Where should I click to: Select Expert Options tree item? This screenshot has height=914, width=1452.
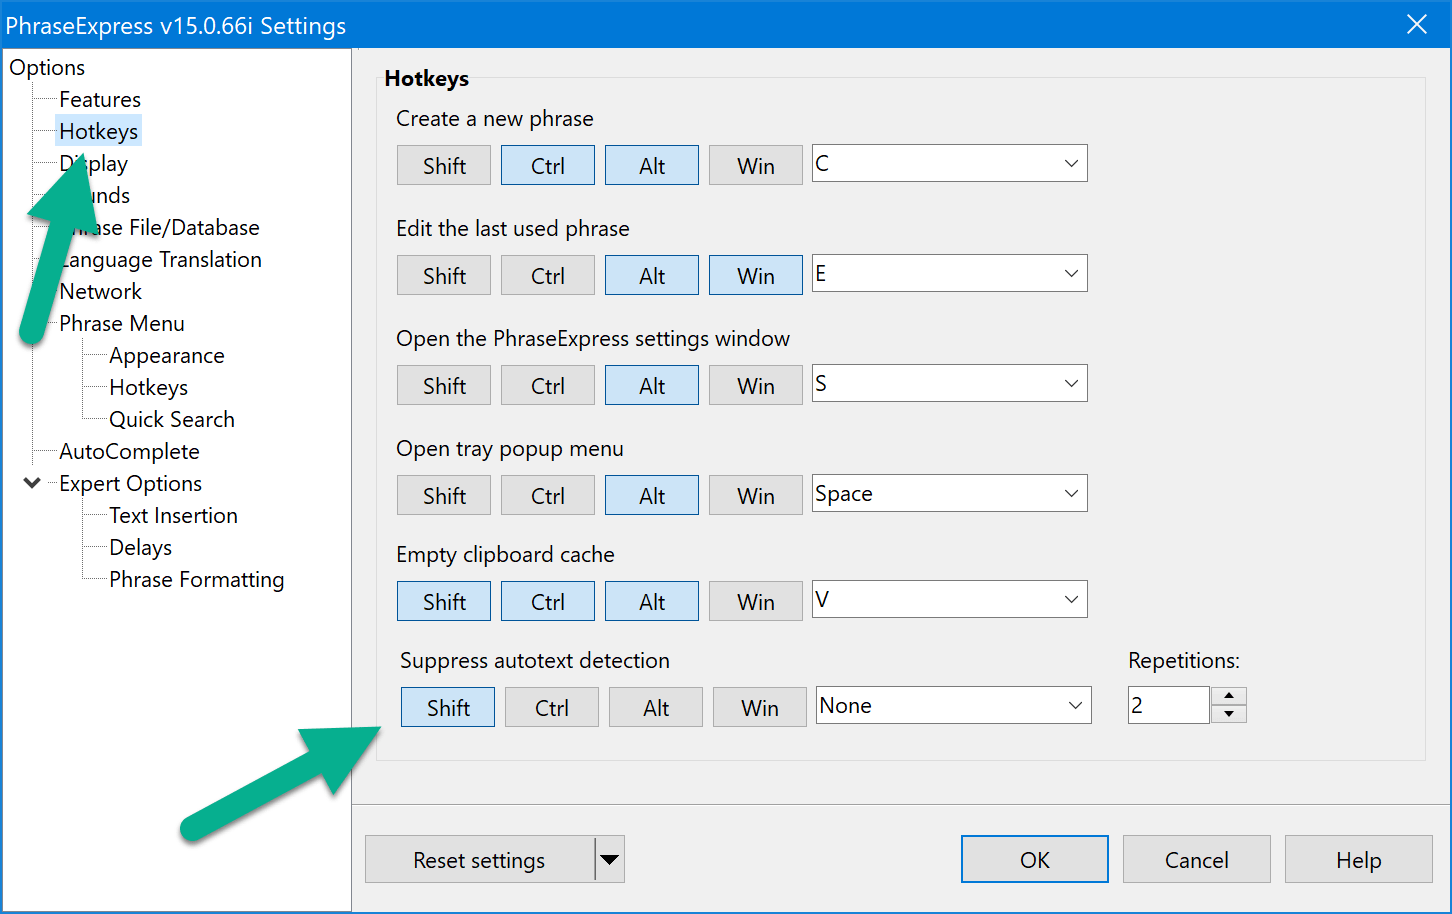131,484
